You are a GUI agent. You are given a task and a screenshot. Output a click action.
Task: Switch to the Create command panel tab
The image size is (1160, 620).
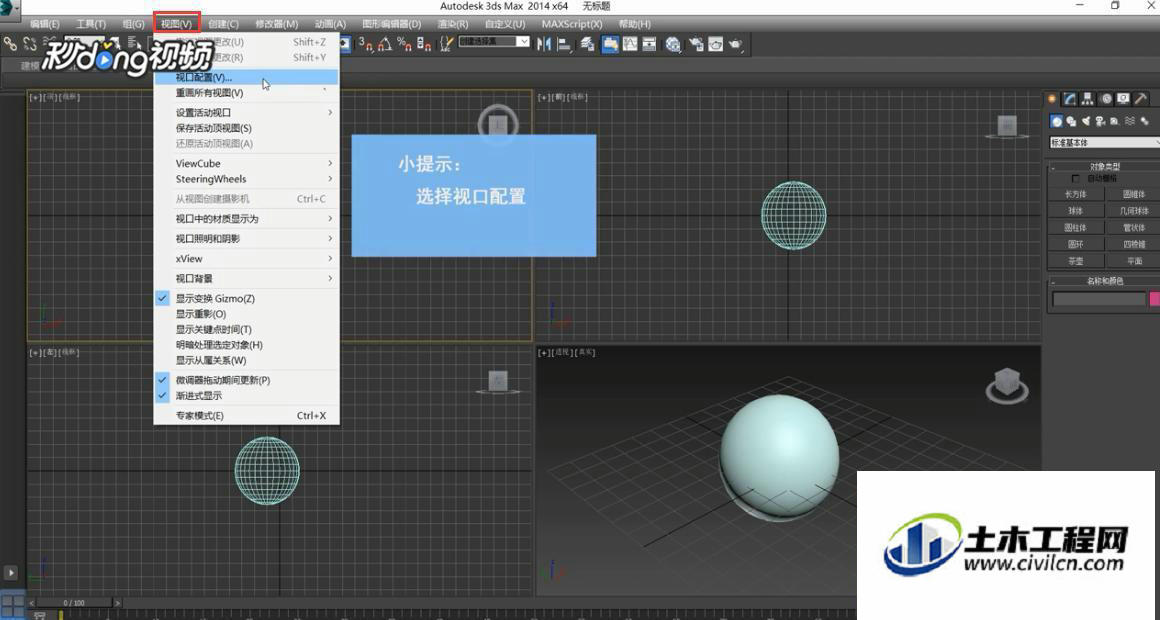[x=1051, y=98]
